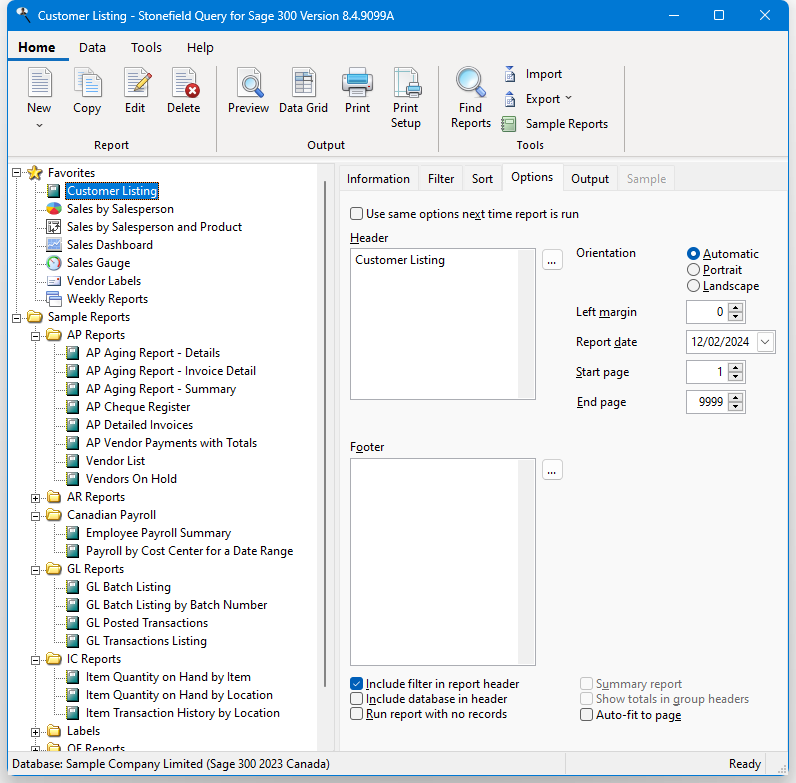Screen dimensions: 796x783
Task: Click the report tree vertical scrollbar
Action: 325,434
